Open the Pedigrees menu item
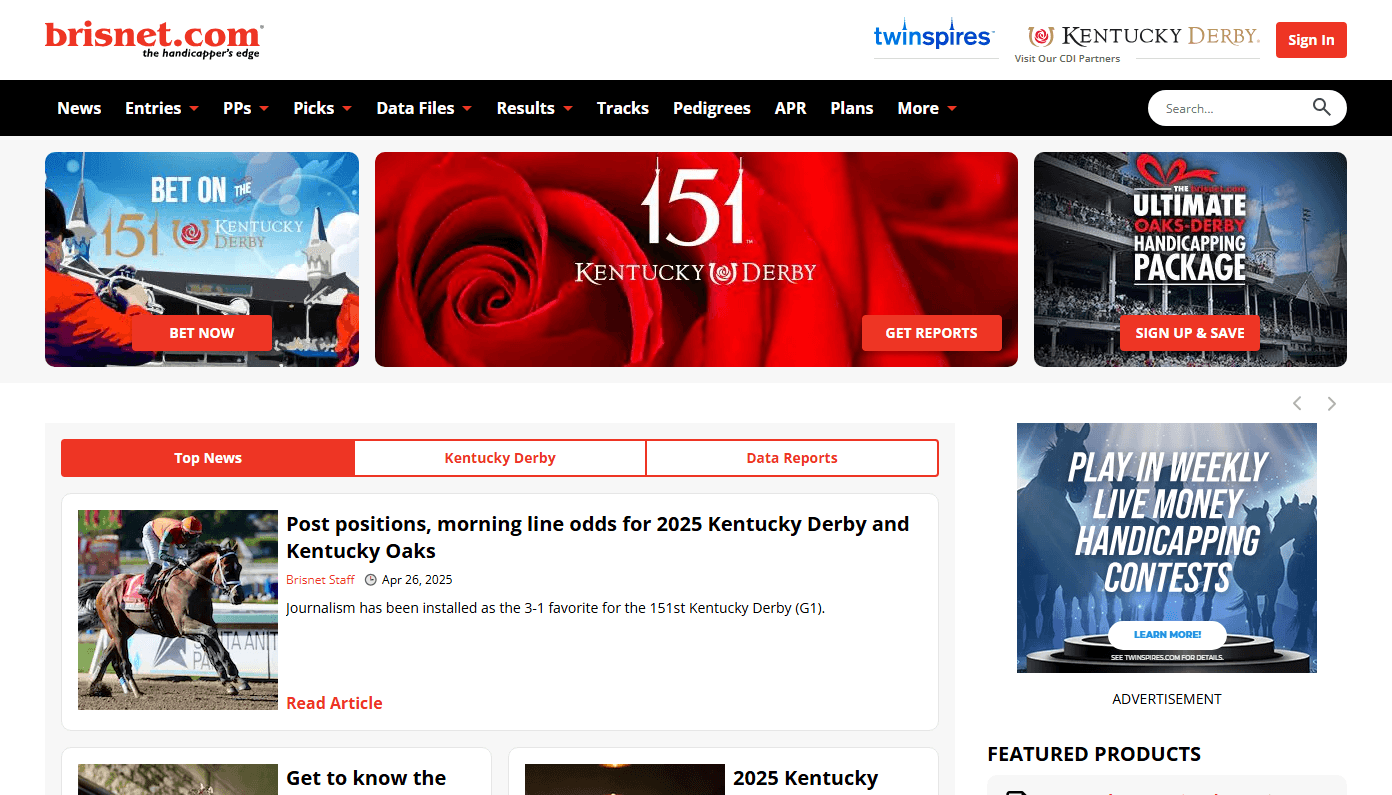The image size is (1392, 795). pos(712,108)
